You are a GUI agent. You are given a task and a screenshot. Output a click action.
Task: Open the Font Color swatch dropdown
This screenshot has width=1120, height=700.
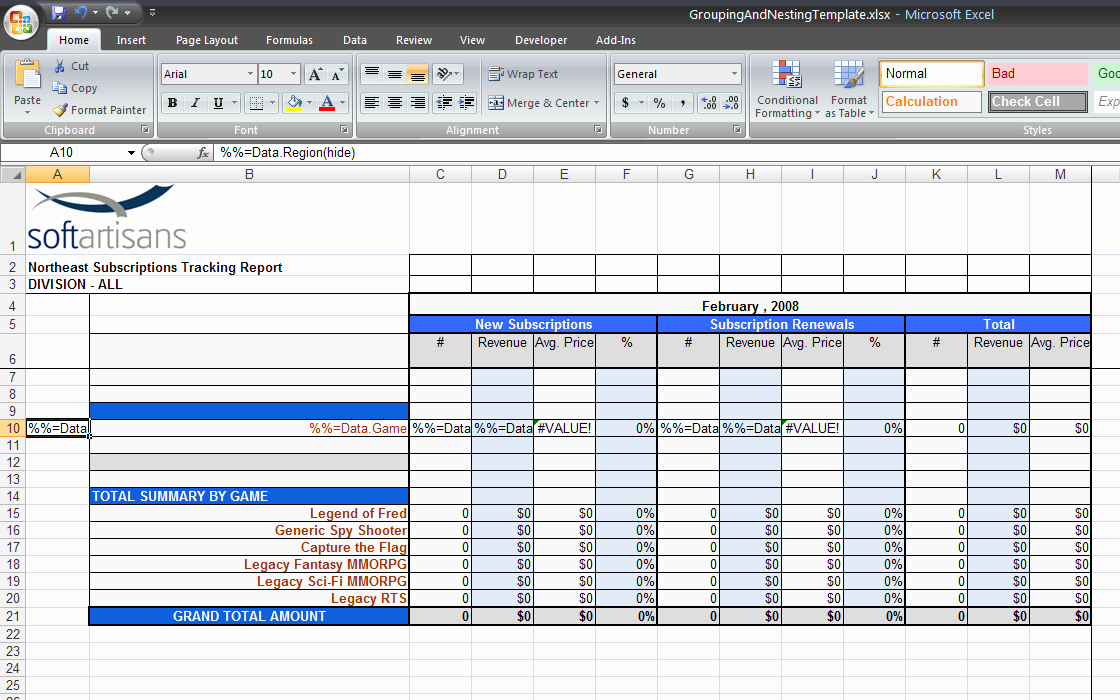pyautogui.click(x=339, y=103)
